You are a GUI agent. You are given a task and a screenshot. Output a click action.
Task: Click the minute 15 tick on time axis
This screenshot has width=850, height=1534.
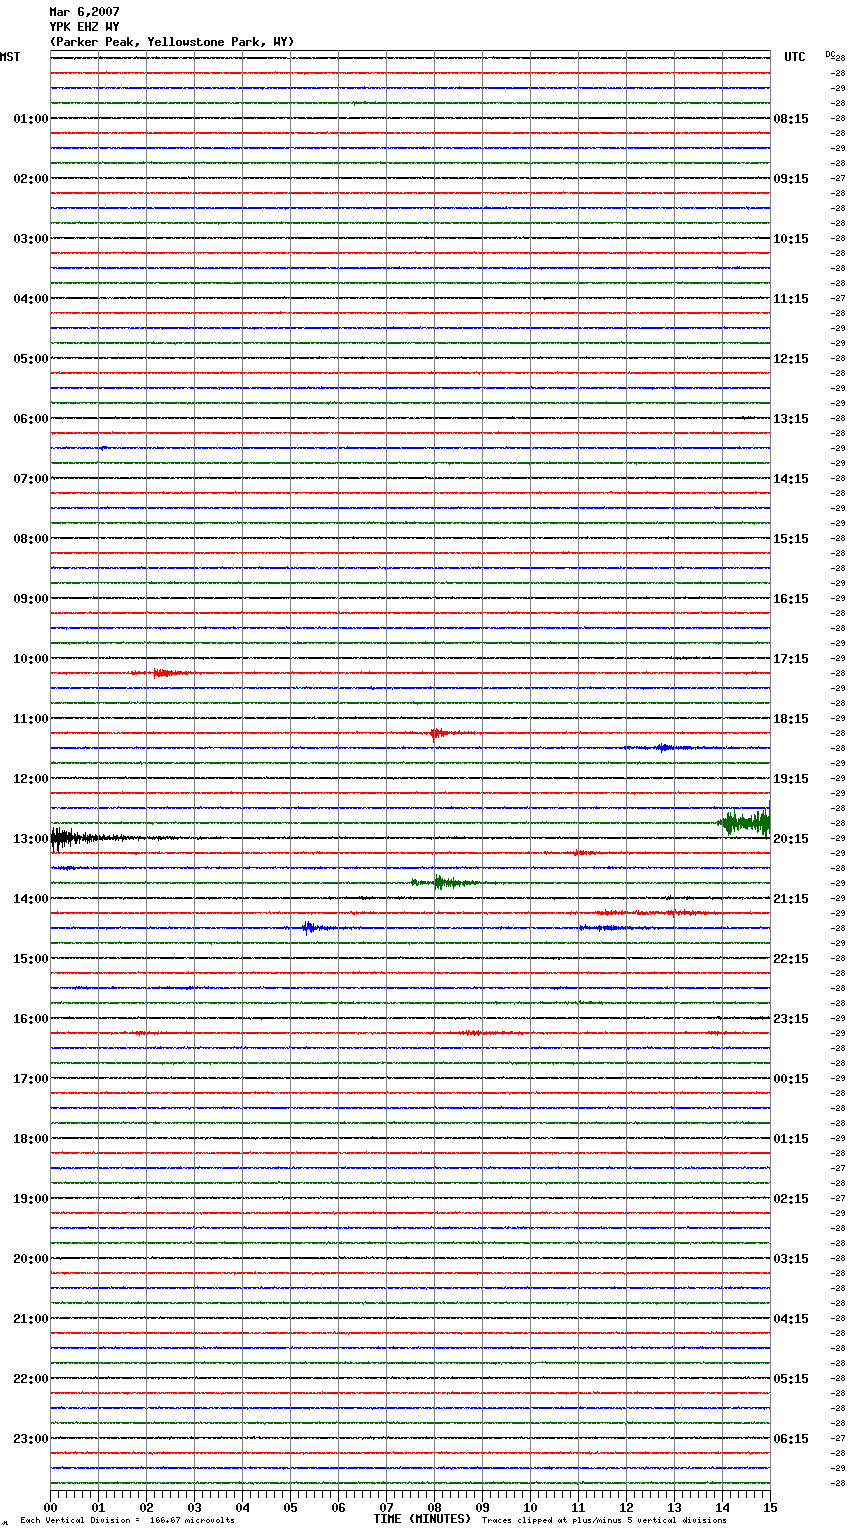click(770, 1507)
